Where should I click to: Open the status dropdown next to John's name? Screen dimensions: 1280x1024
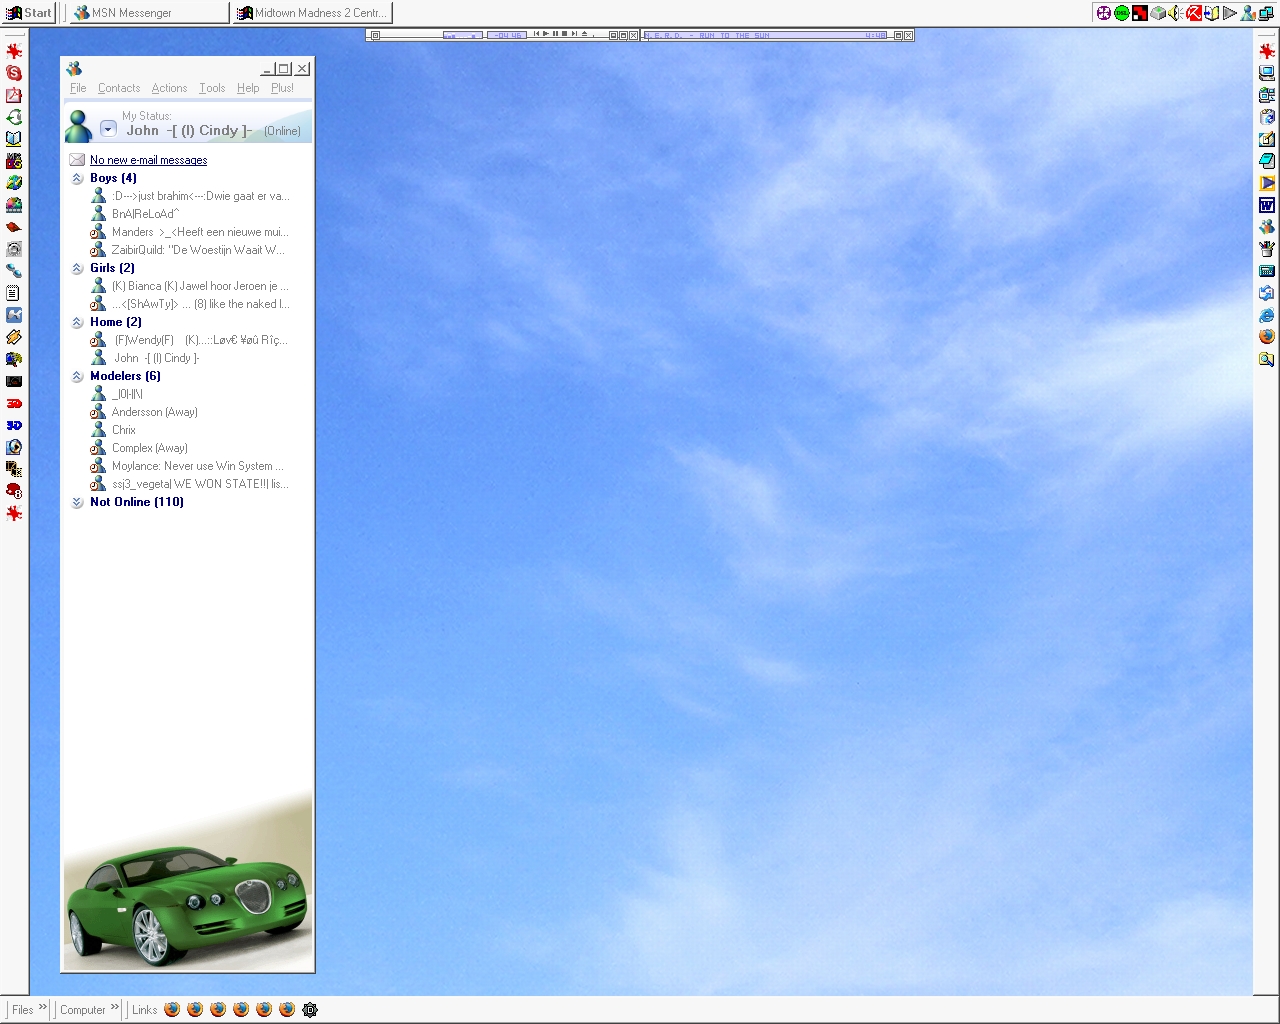coord(108,130)
